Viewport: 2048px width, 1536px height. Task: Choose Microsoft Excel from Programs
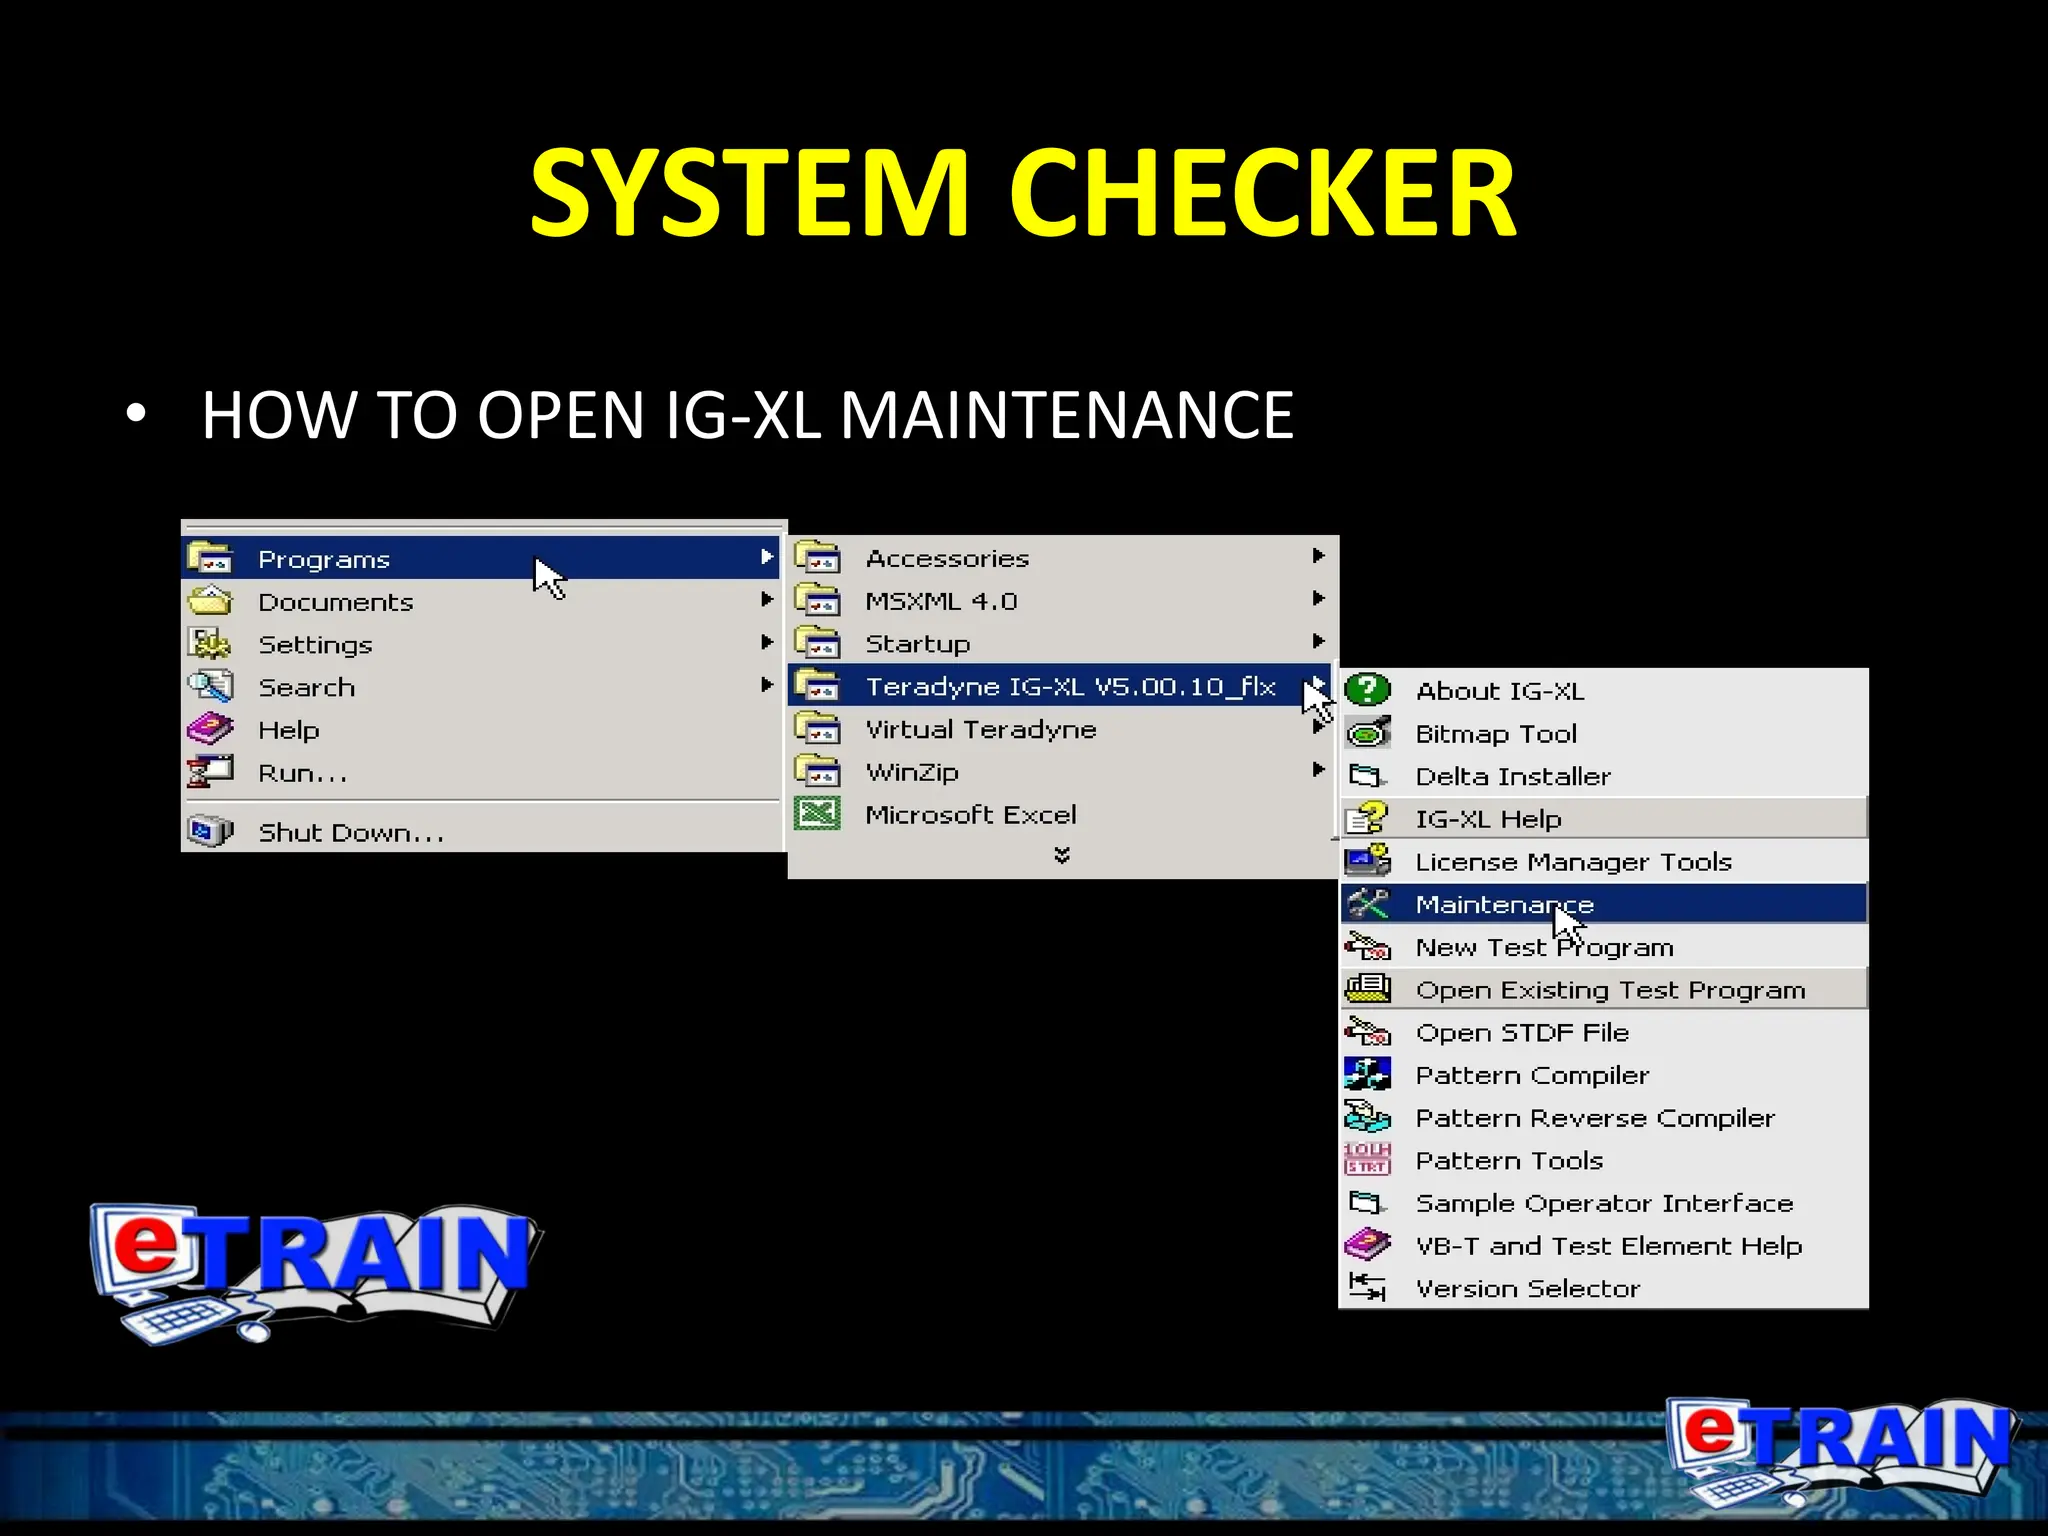[1060, 814]
